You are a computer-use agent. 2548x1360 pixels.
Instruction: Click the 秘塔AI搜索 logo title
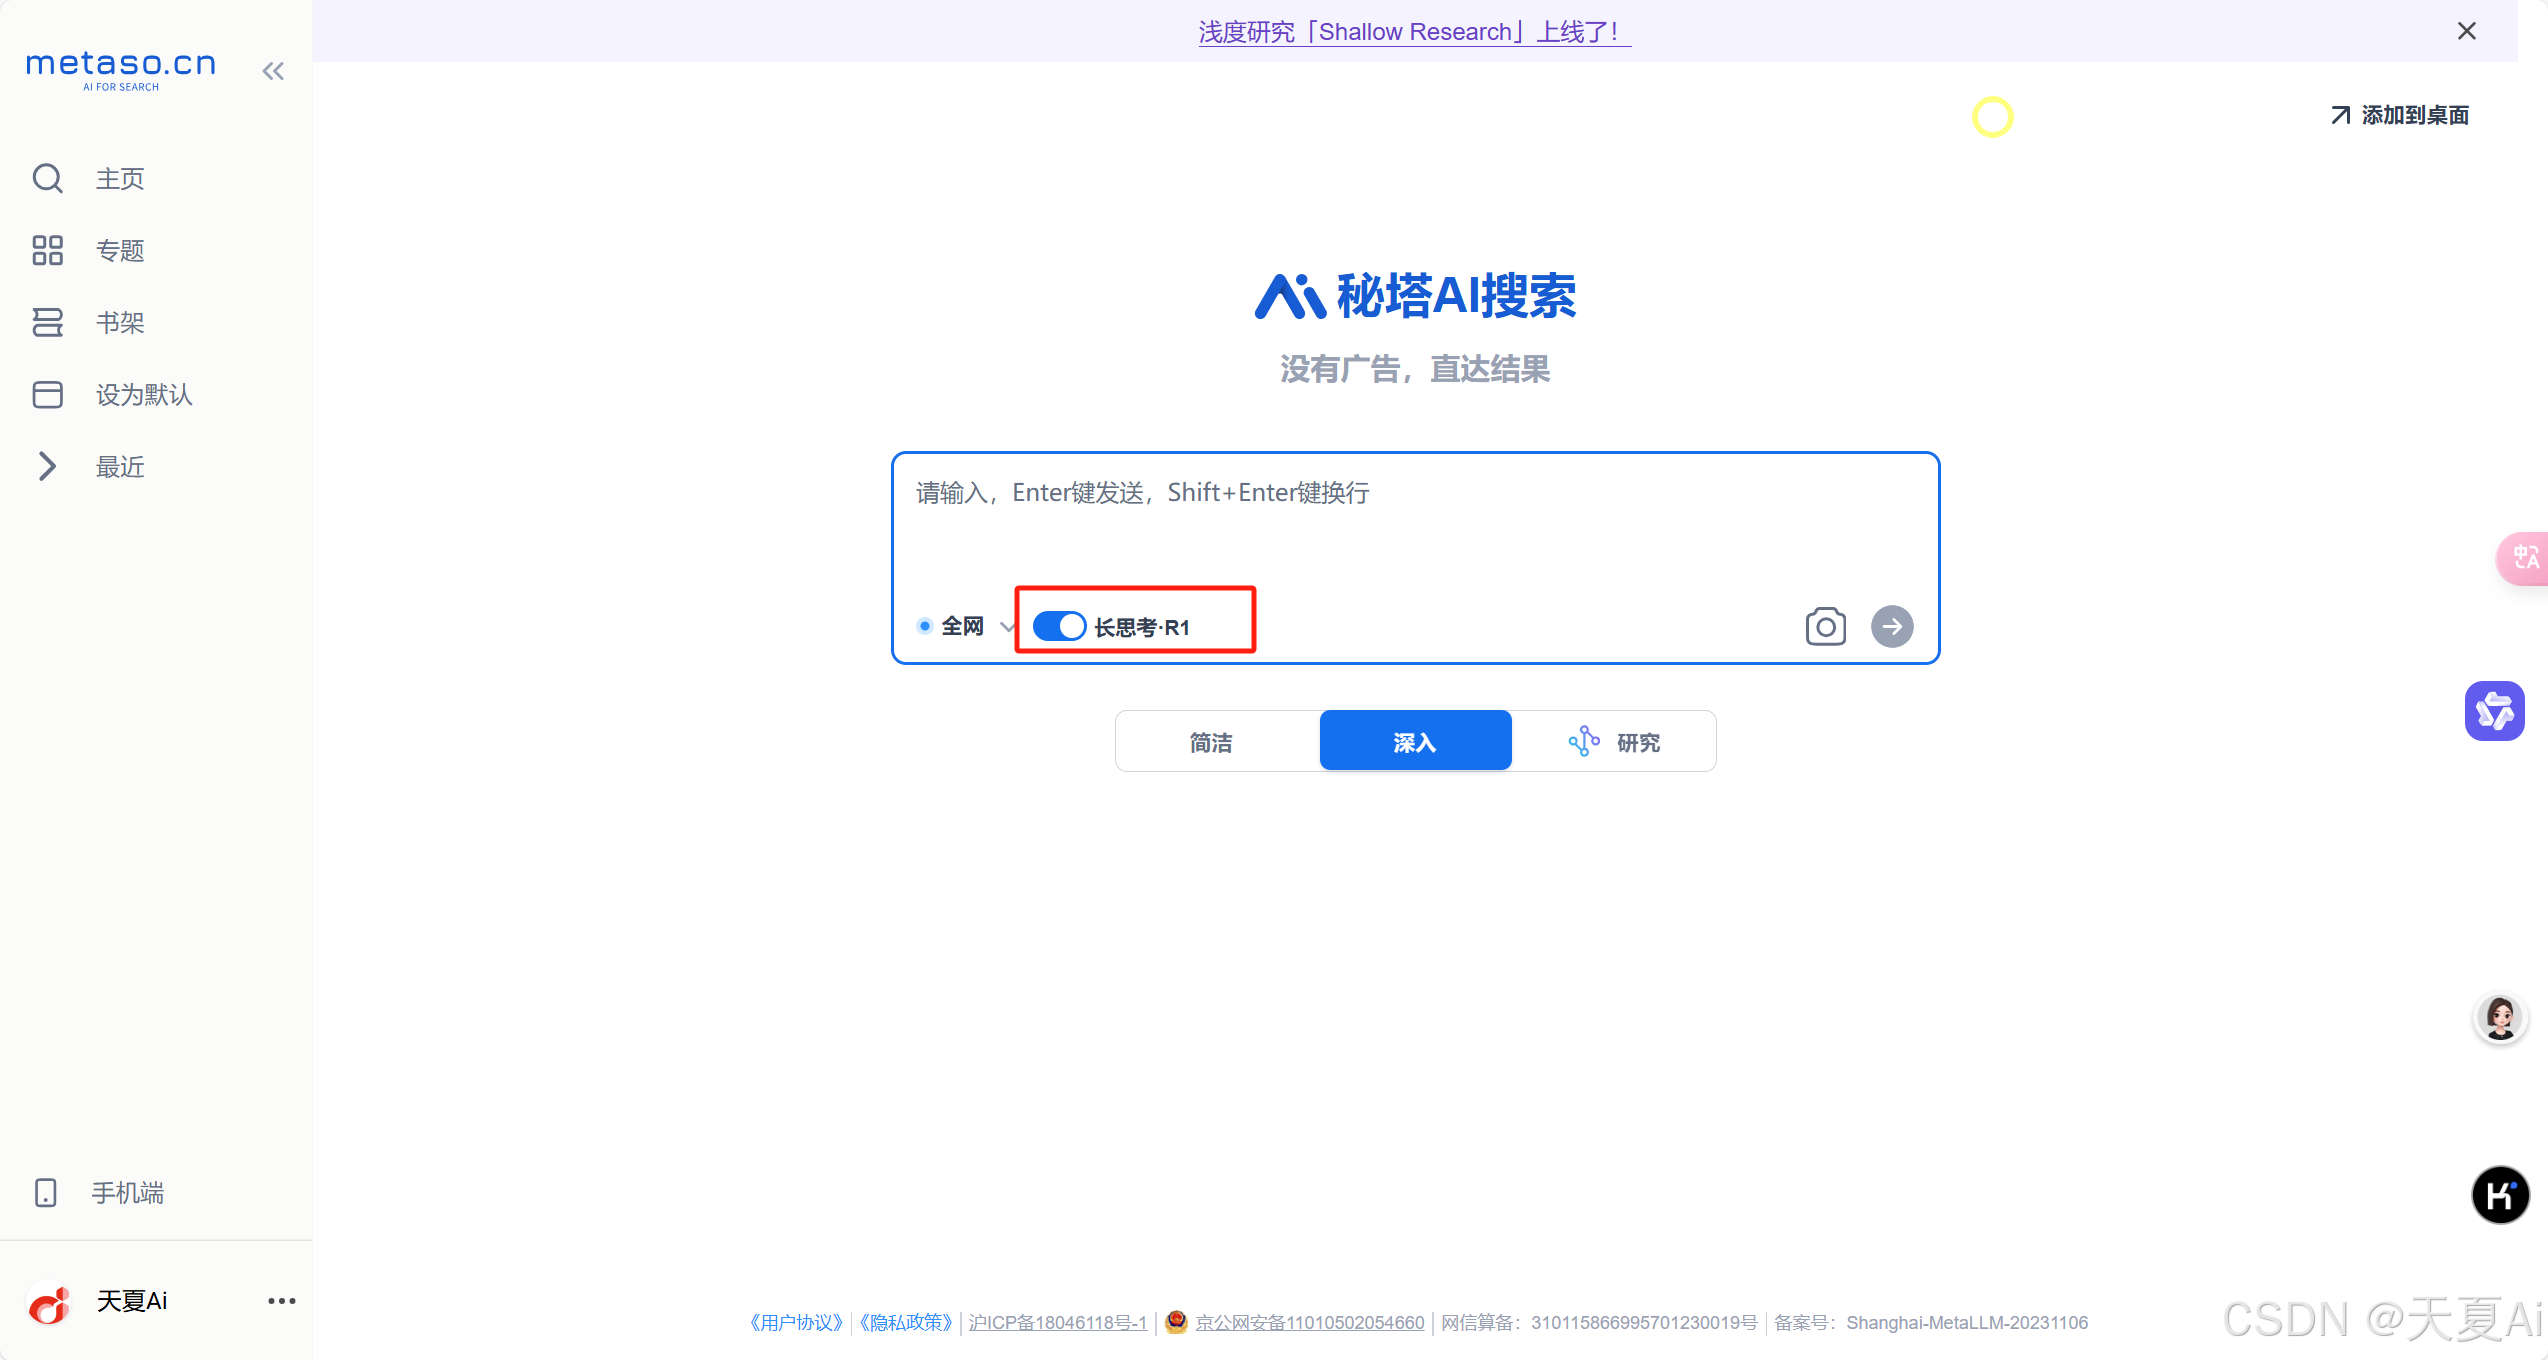[x=1415, y=296]
